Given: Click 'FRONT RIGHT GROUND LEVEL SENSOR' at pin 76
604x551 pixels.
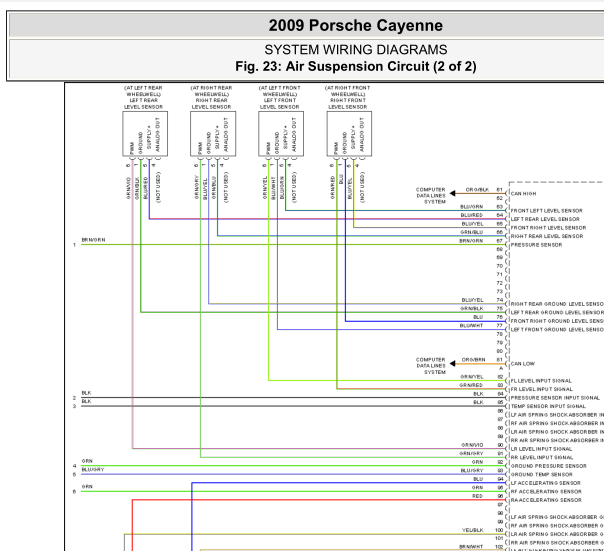Looking at the screenshot, I should click(x=557, y=321).
